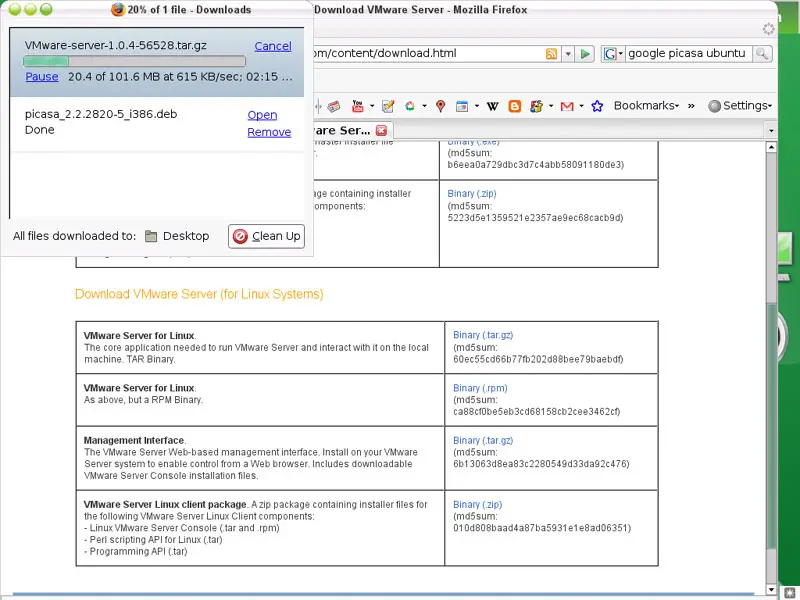The image size is (800, 600).
Task: Click Binary (.zip) link with md5sum 5223d5e1...
Action: (471, 194)
